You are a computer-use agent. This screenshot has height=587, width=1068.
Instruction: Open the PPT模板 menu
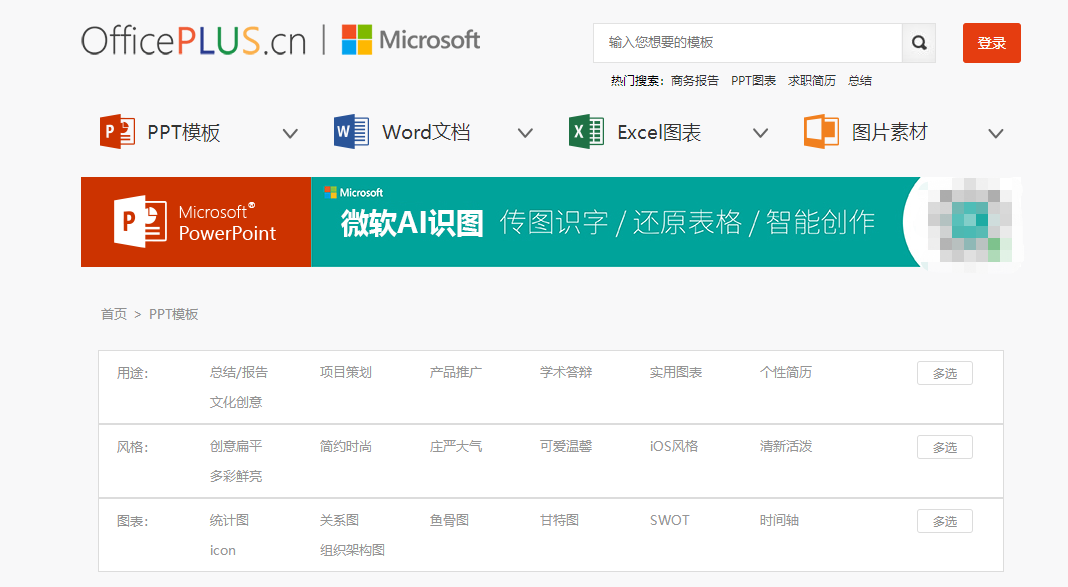[184, 132]
